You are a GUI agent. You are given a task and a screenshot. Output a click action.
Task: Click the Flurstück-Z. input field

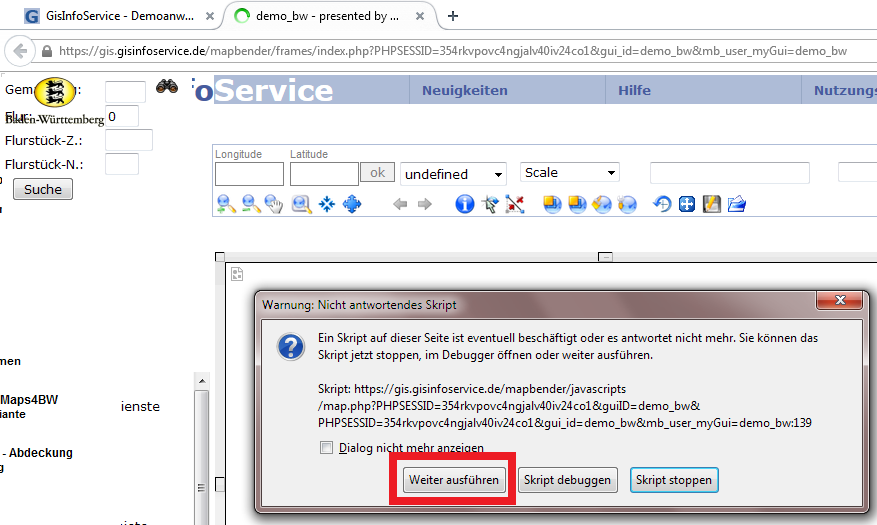[x=129, y=140]
